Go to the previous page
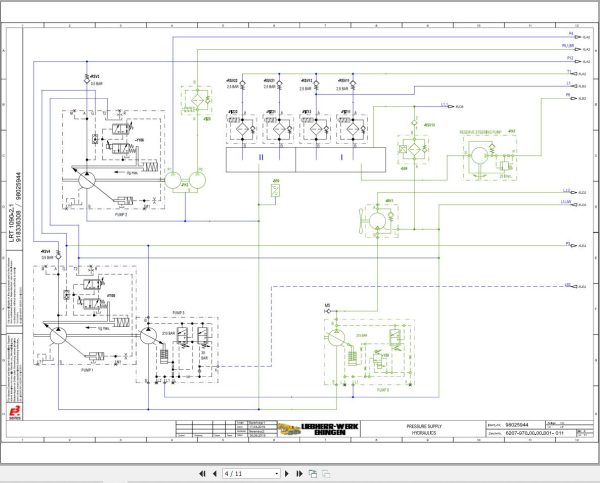 point(215,474)
